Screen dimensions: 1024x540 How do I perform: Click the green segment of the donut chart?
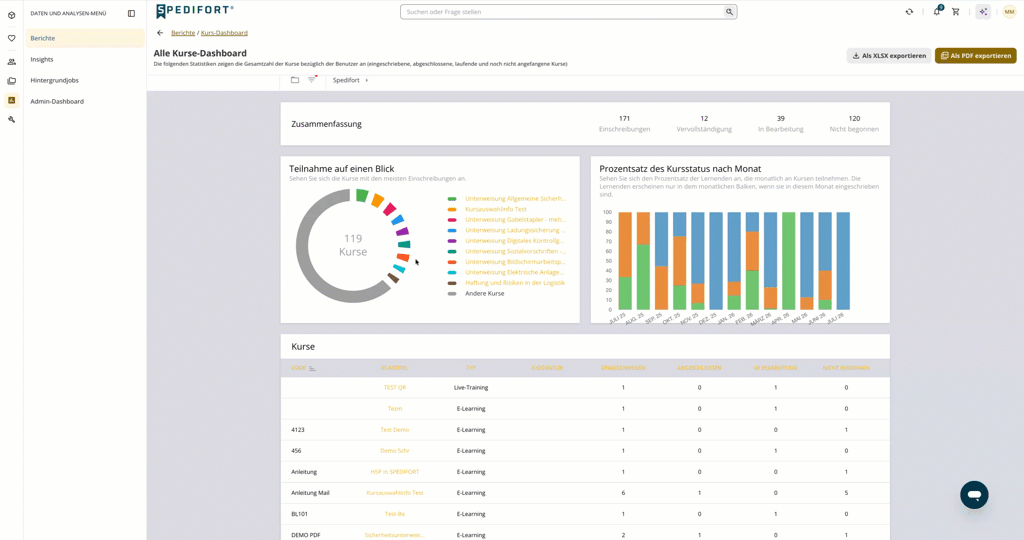click(362, 195)
